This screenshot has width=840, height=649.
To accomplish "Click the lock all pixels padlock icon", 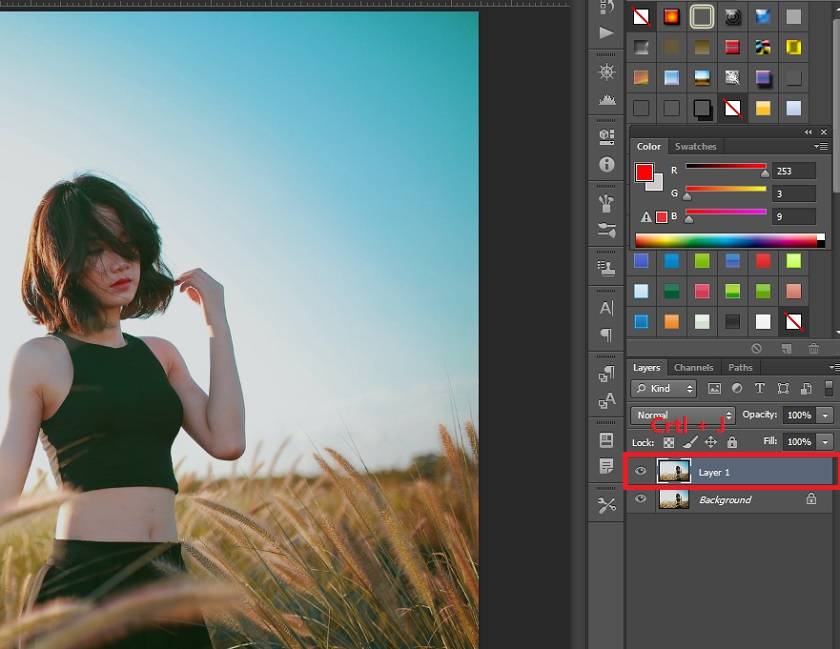I will click(x=732, y=442).
